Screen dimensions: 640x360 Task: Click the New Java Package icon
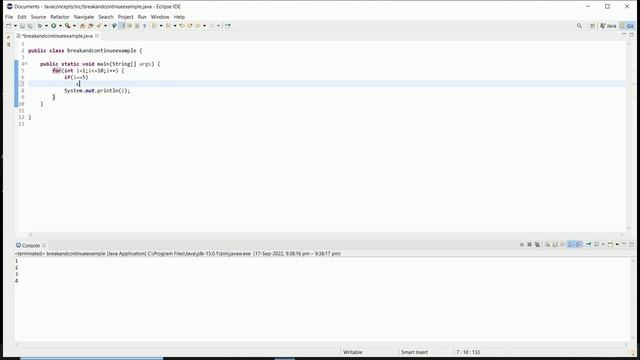[82, 26]
